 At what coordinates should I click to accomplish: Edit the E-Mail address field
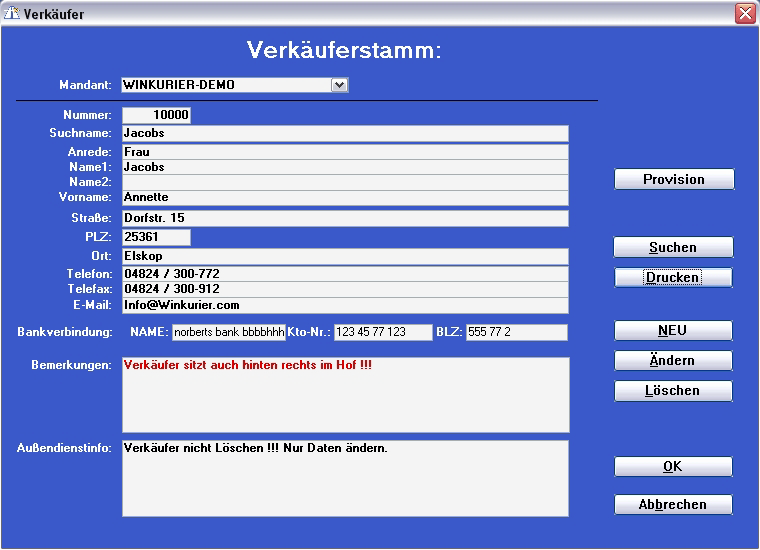pos(344,305)
